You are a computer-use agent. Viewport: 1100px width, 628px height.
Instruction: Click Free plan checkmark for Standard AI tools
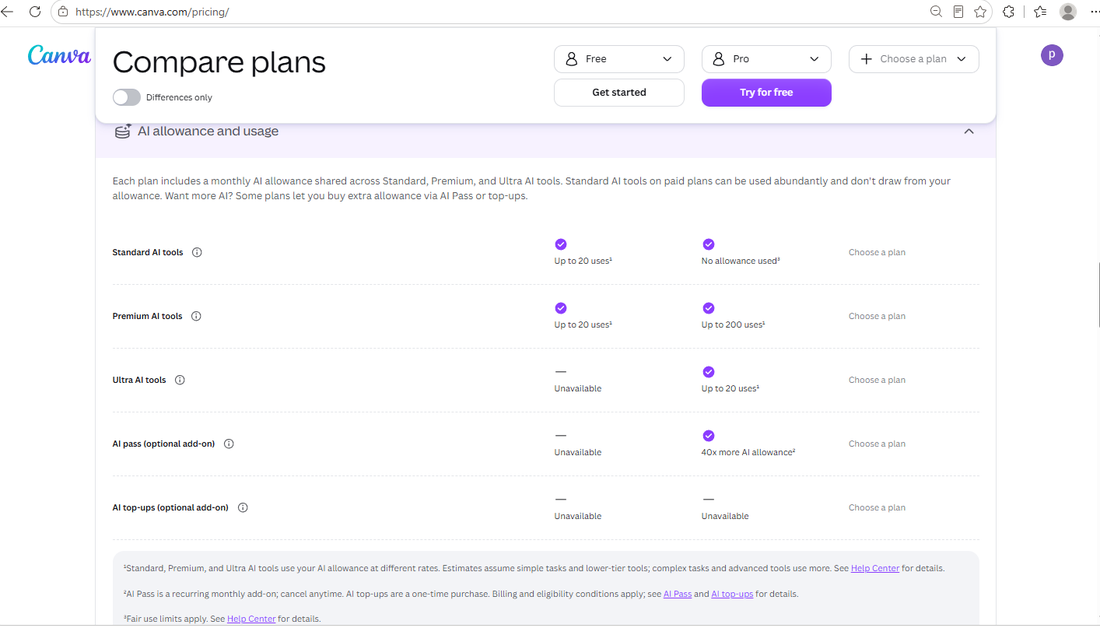point(561,244)
